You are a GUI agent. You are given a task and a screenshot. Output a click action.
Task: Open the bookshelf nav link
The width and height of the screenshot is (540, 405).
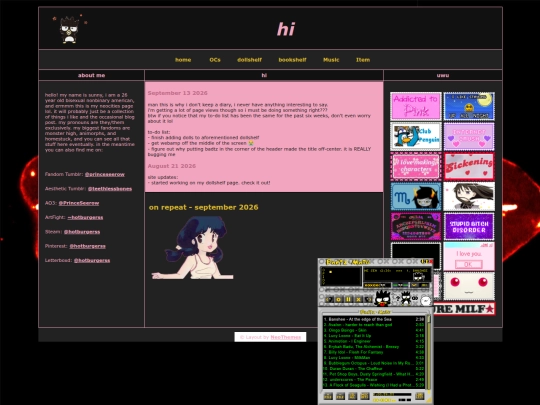click(292, 60)
